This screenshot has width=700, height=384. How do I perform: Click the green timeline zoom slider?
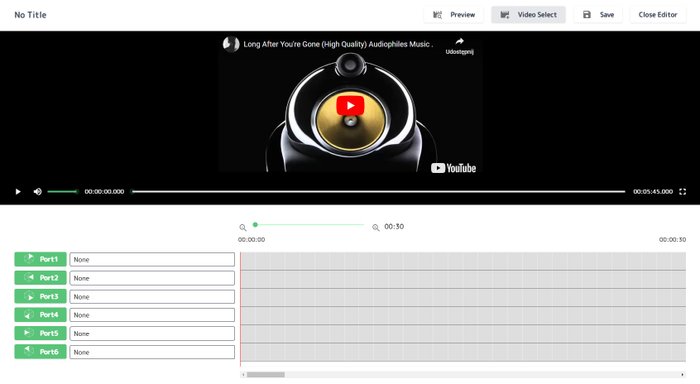pyautogui.click(x=309, y=225)
